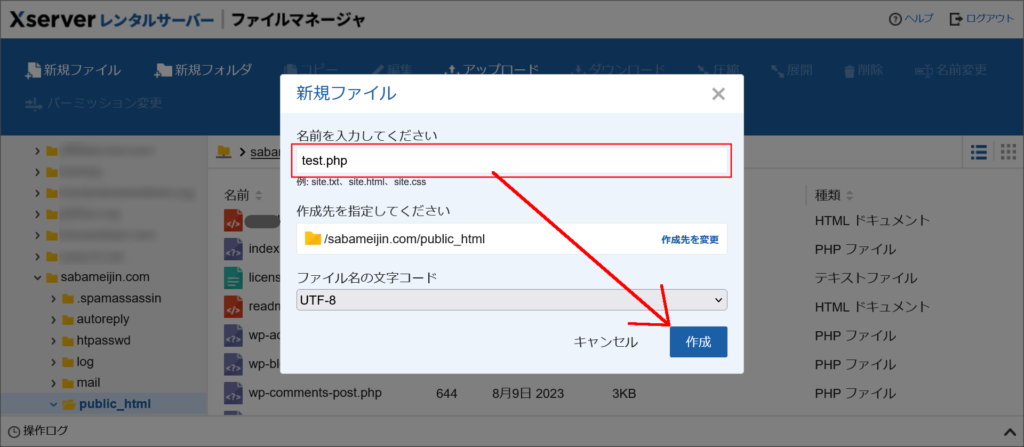
Task: Expand the autoreply folder chevron
Action: (x=54, y=320)
